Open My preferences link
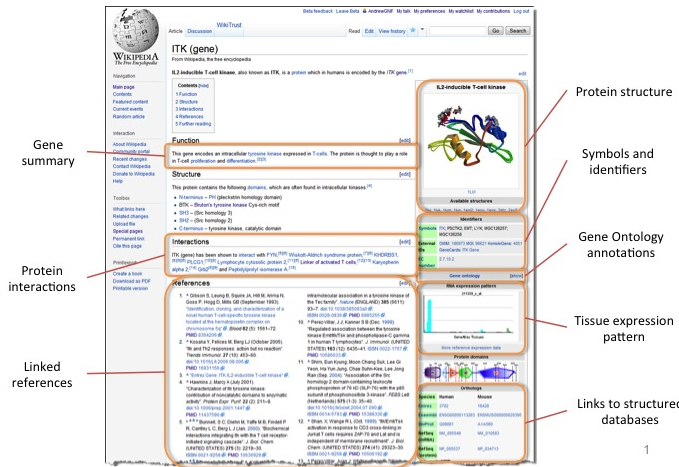This screenshot has height=467, width=679. (429, 11)
